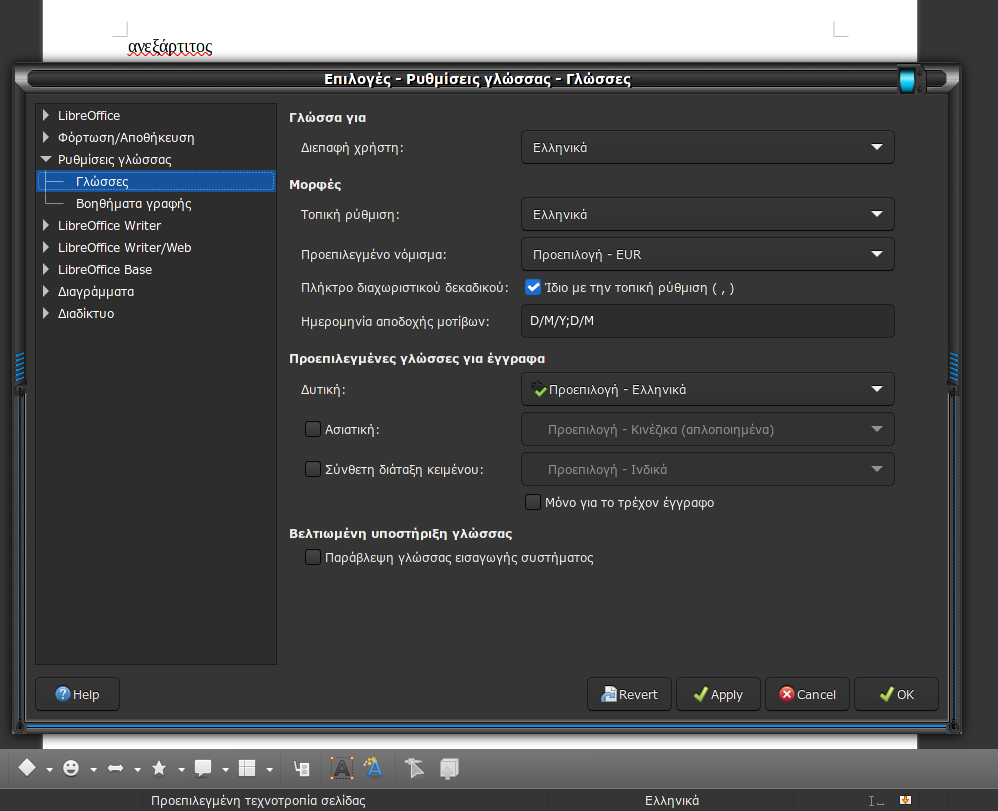The width and height of the screenshot is (998, 811).
Task: Click Προεπιλεγμένη τεχνοτροπία σελίδας in status bar
Action: pos(258,800)
